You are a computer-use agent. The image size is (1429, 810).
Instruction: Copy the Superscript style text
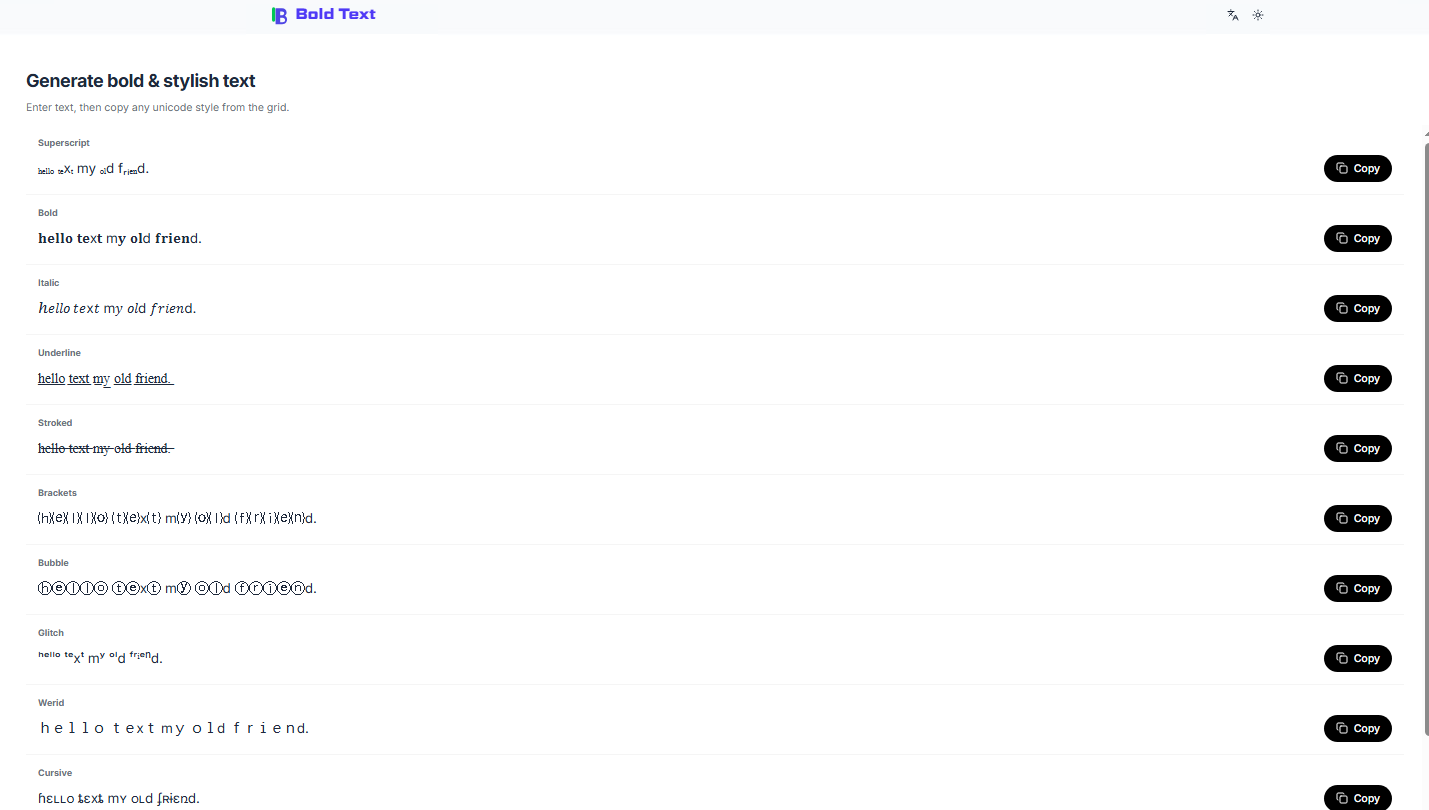pyautogui.click(x=1357, y=169)
